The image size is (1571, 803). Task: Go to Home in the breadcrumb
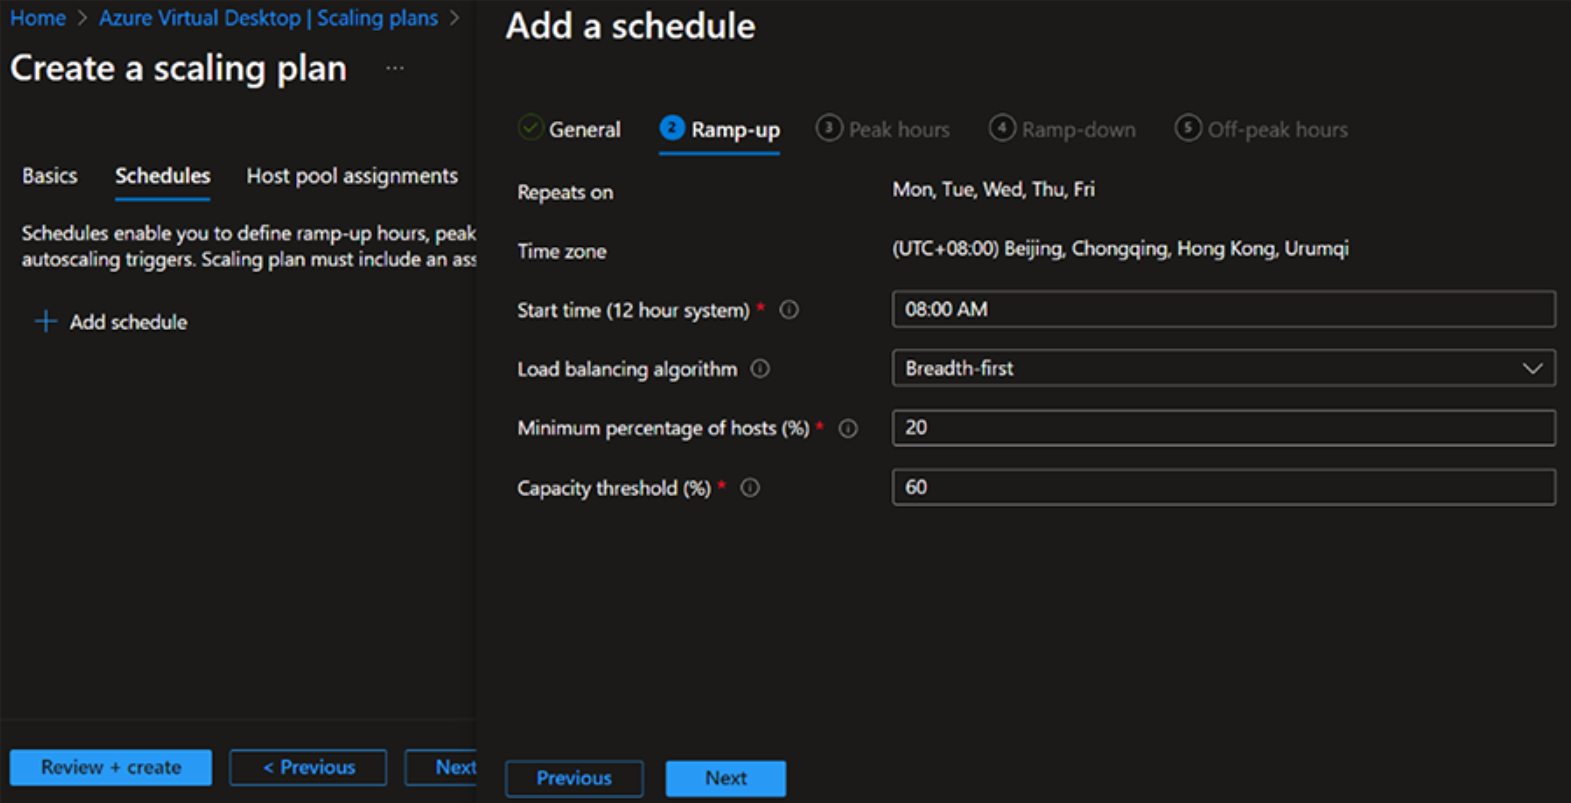(x=38, y=18)
